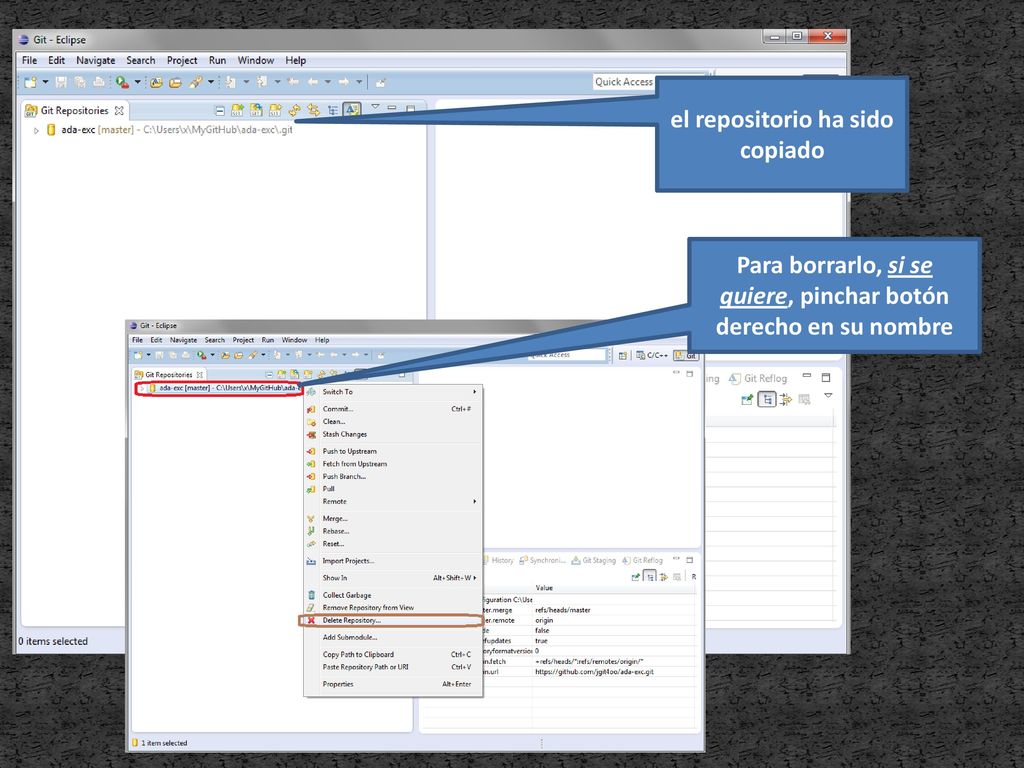Expand the ada-exc repository node in back window
This screenshot has width=1024, height=768.
[37, 131]
